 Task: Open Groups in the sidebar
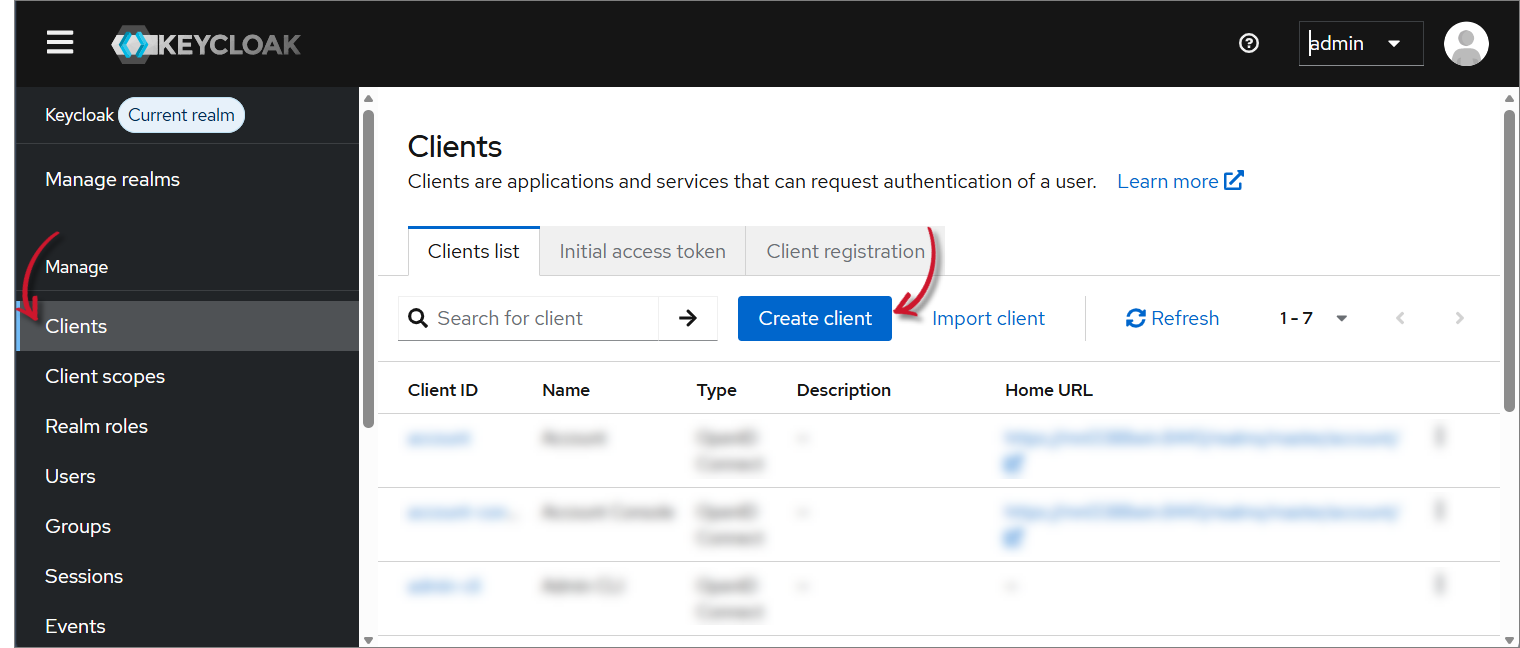tap(187, 526)
